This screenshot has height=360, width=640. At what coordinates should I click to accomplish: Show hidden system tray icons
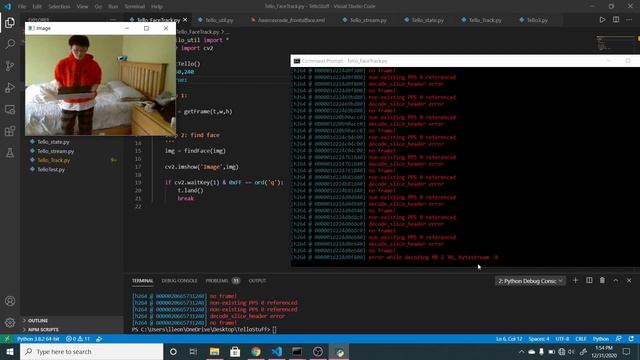coord(521,351)
